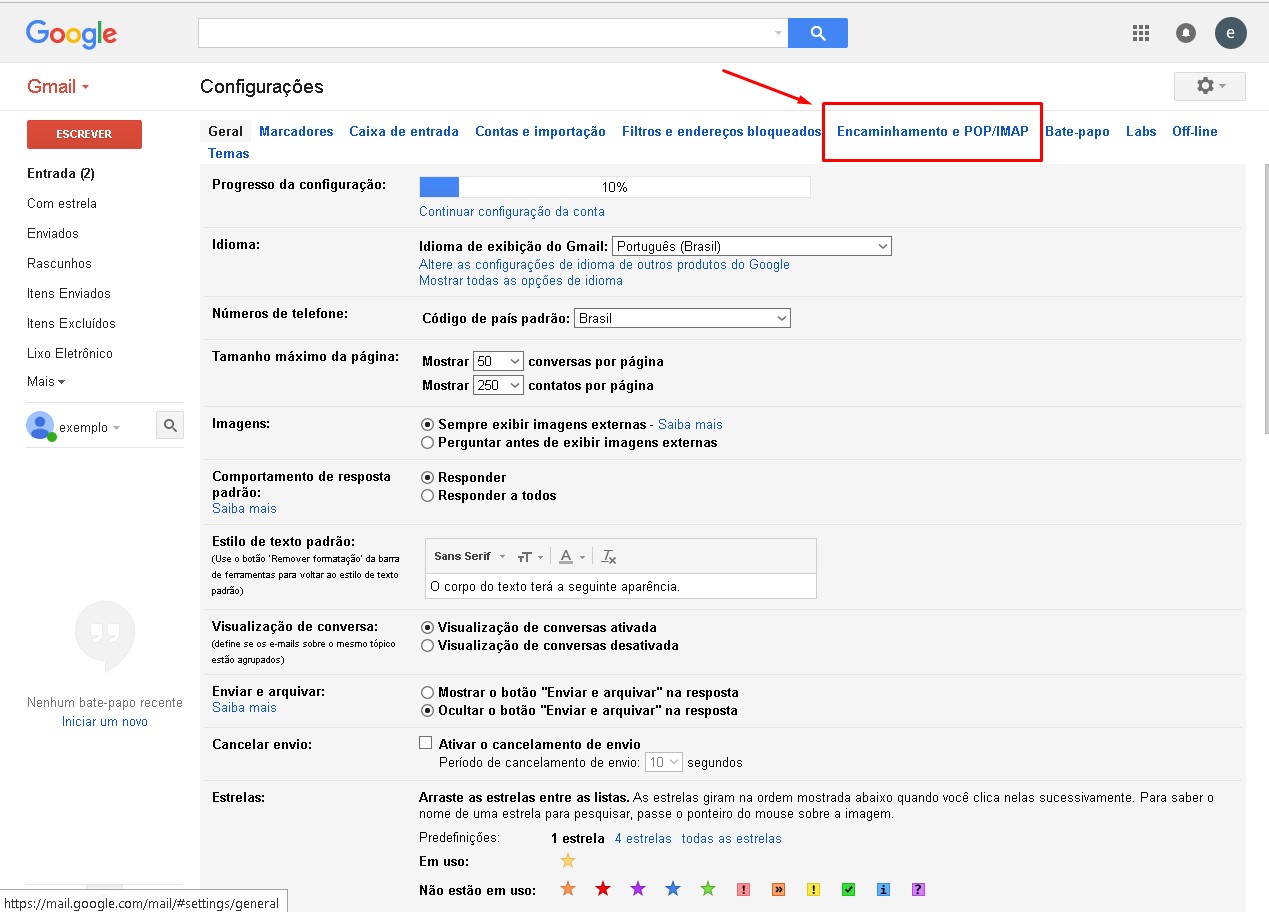Screen dimensions: 1269x912
Task: Open the settings gear menu
Action: pyautogui.click(x=1209, y=86)
